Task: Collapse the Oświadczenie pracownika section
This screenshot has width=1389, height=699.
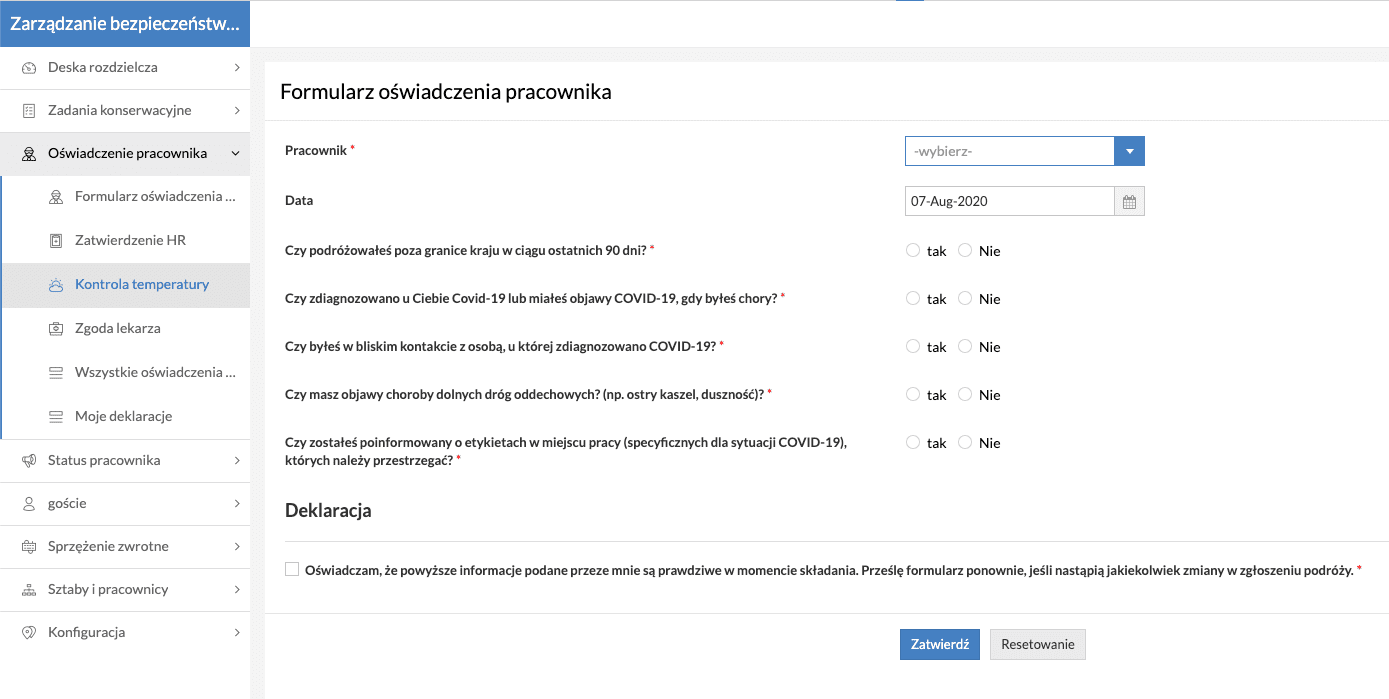Action: (236, 154)
